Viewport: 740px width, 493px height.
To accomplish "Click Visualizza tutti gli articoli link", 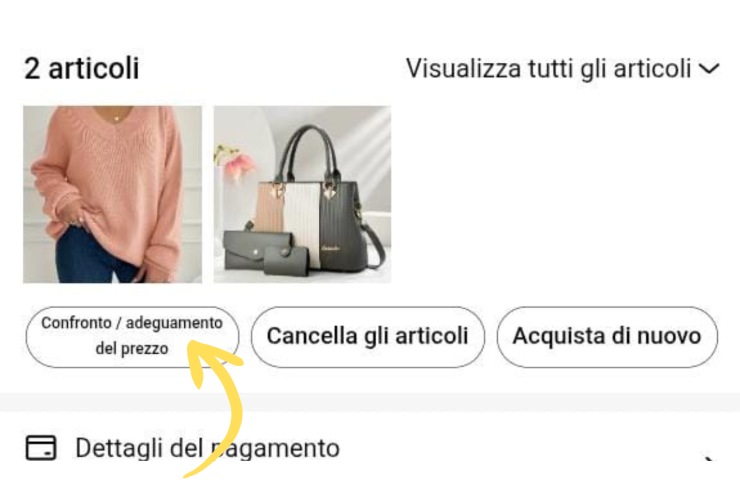I will point(549,69).
